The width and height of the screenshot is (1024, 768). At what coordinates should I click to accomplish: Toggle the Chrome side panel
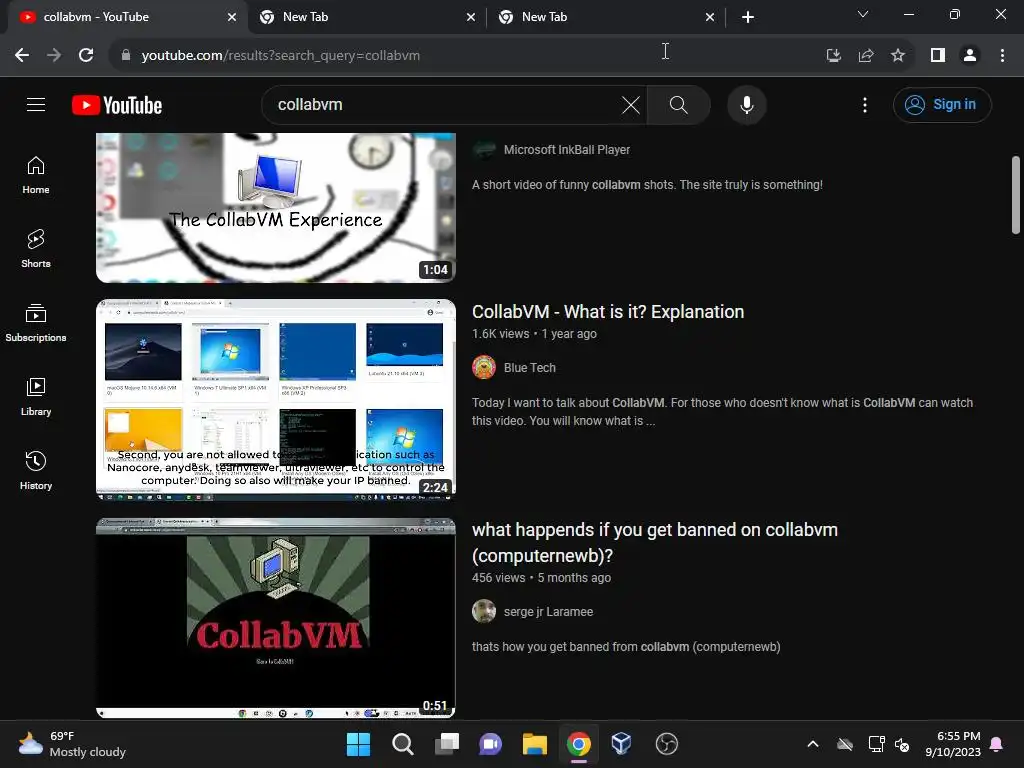click(938, 55)
